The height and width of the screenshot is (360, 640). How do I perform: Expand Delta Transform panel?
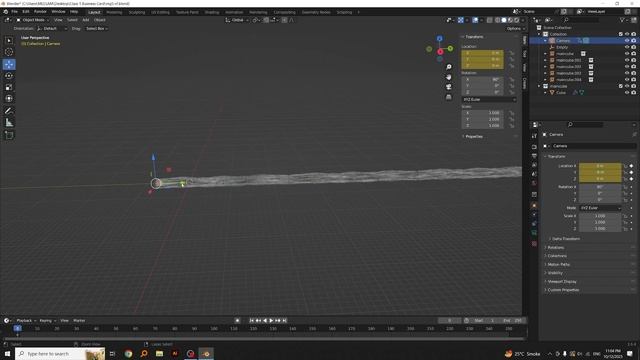566,239
